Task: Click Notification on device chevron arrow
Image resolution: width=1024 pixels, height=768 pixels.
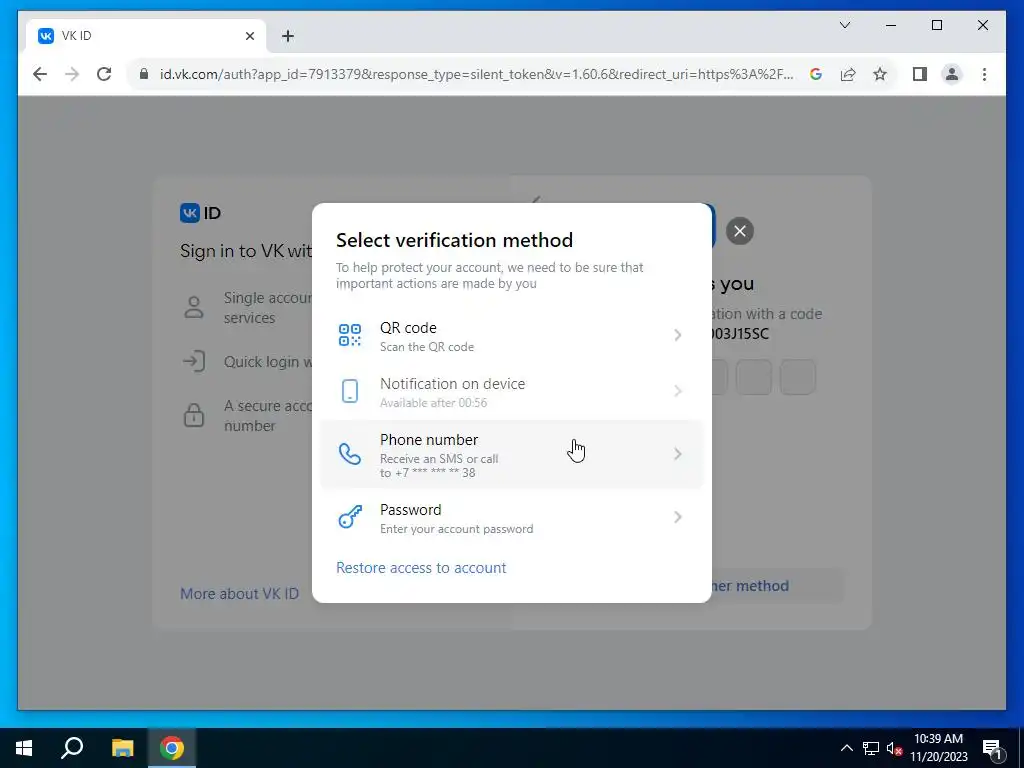Action: coord(677,391)
